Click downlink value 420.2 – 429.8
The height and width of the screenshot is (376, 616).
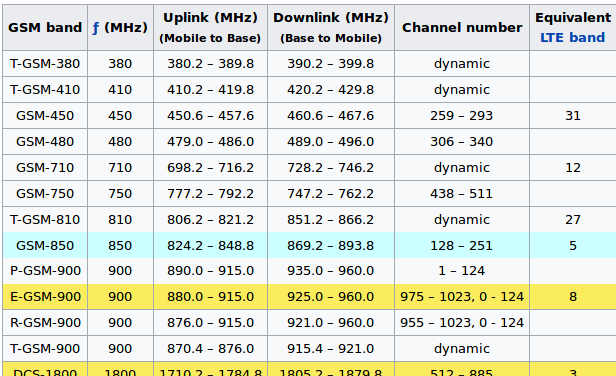coord(331,90)
